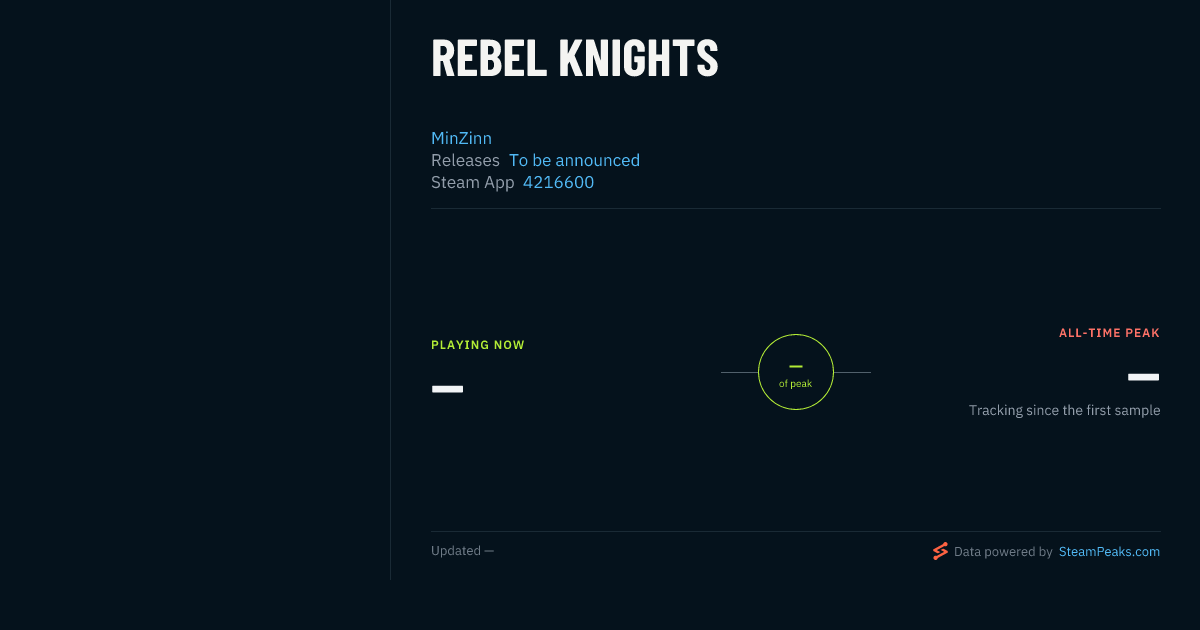This screenshot has height=630, width=1200.
Task: Click the green "of peak" circle indicator
Action: (x=796, y=372)
